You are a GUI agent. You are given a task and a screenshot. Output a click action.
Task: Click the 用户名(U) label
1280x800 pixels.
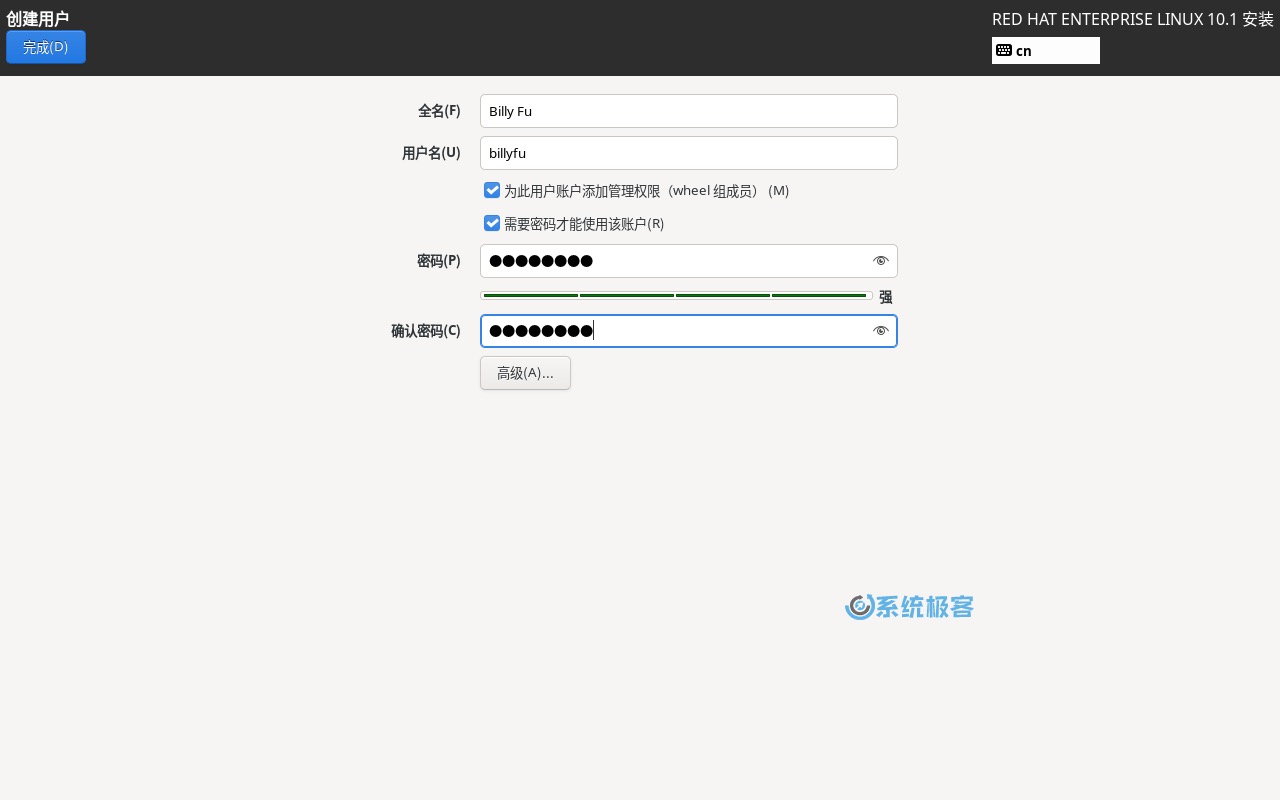pos(431,153)
